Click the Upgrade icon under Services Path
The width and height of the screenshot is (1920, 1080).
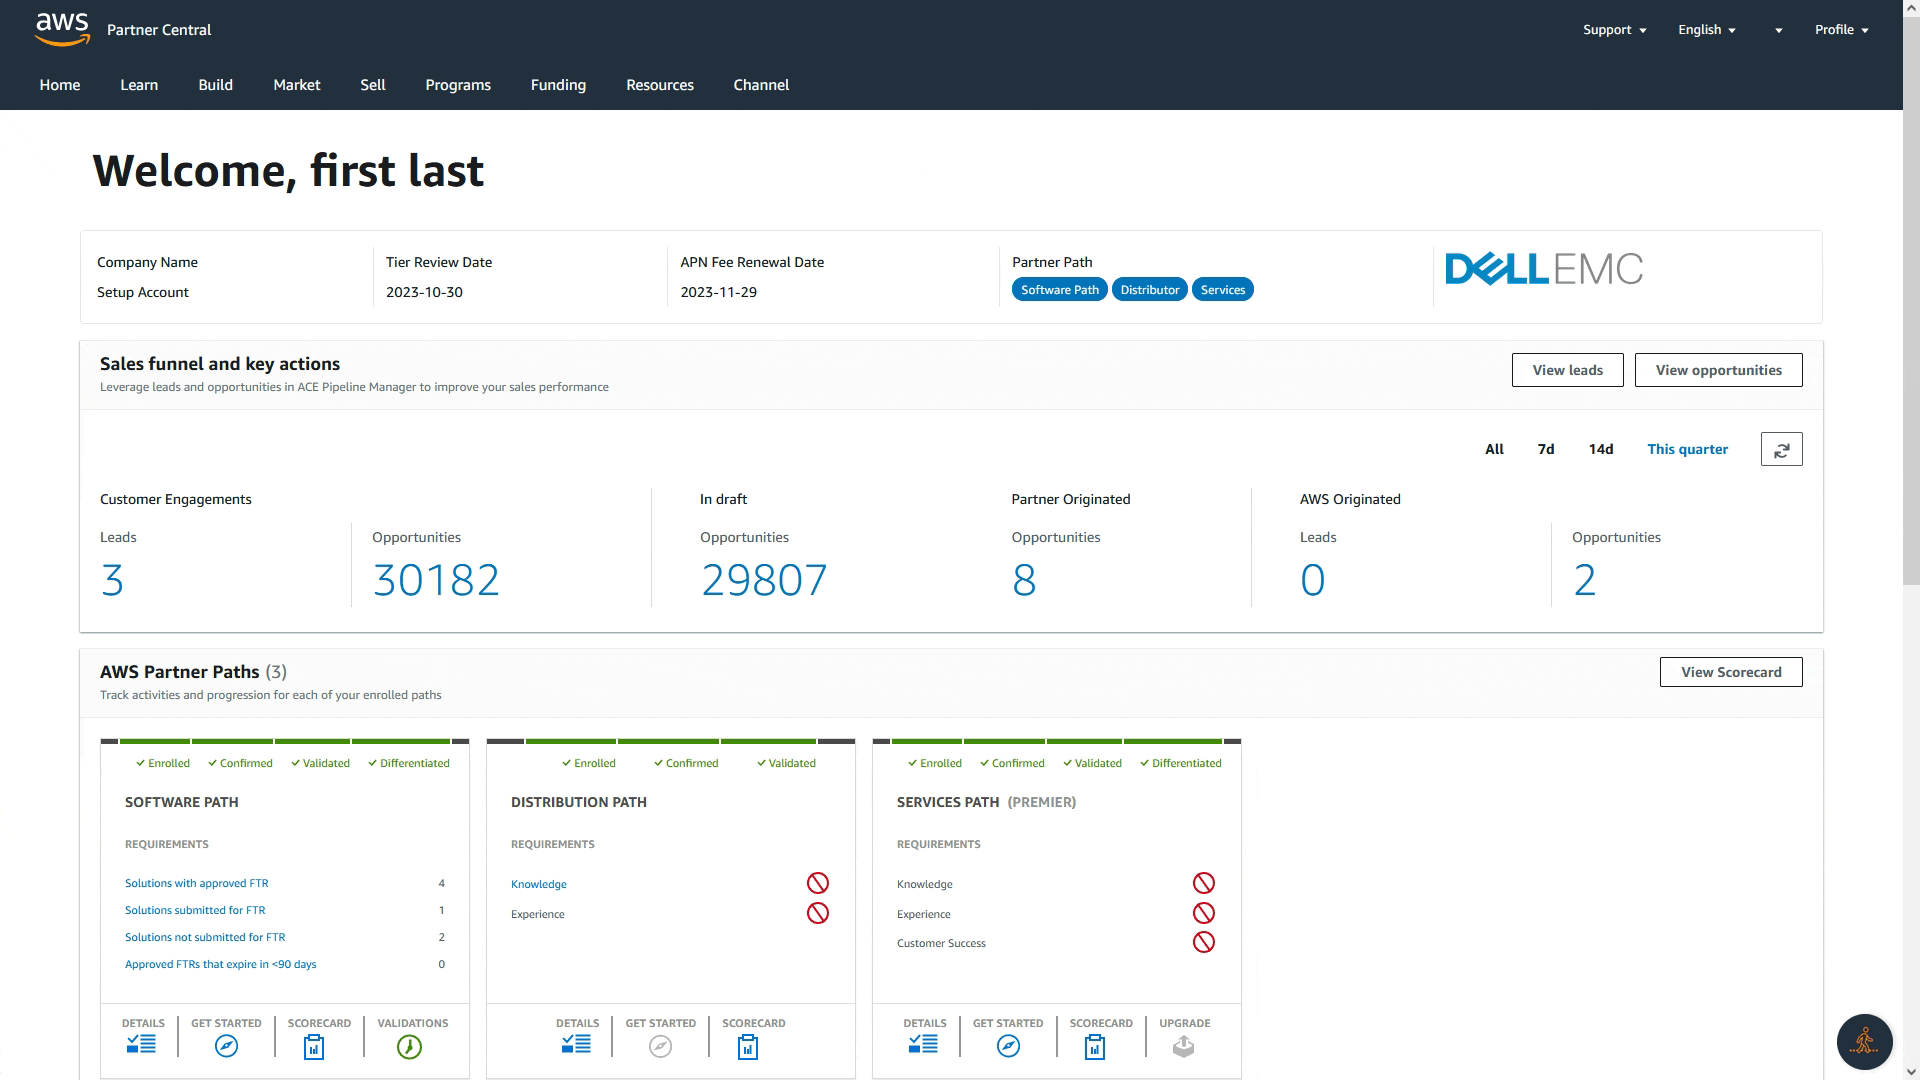coord(1184,1044)
